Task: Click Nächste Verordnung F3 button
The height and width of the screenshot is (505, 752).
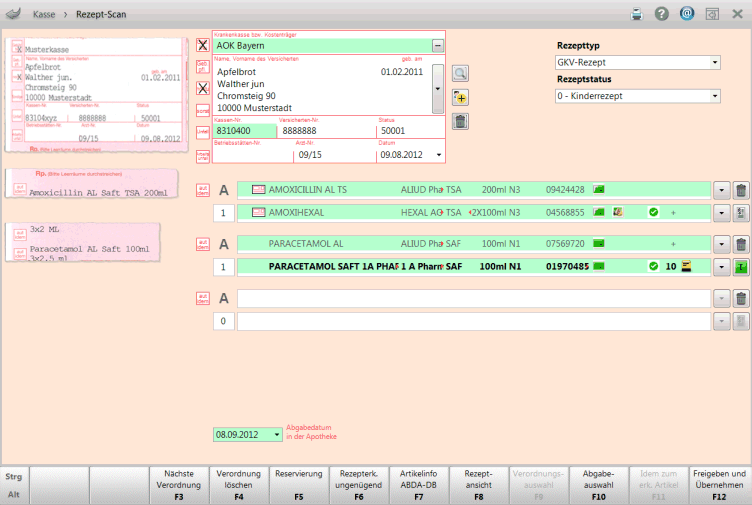Action: pos(179,485)
